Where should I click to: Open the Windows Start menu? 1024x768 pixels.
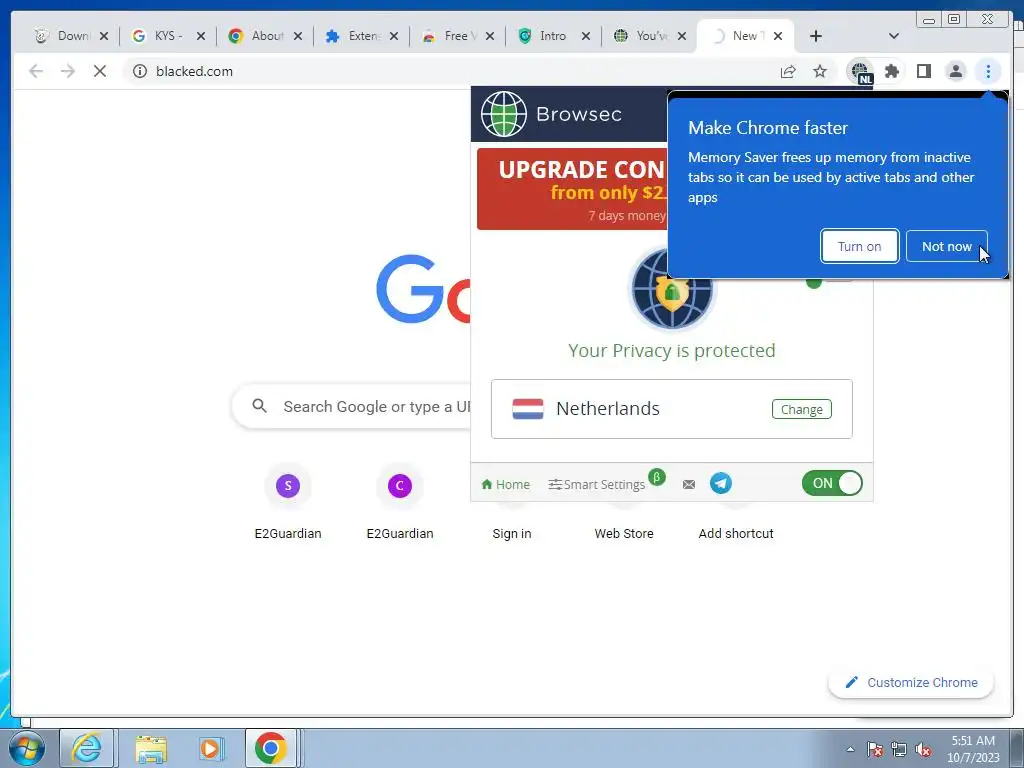(27, 748)
